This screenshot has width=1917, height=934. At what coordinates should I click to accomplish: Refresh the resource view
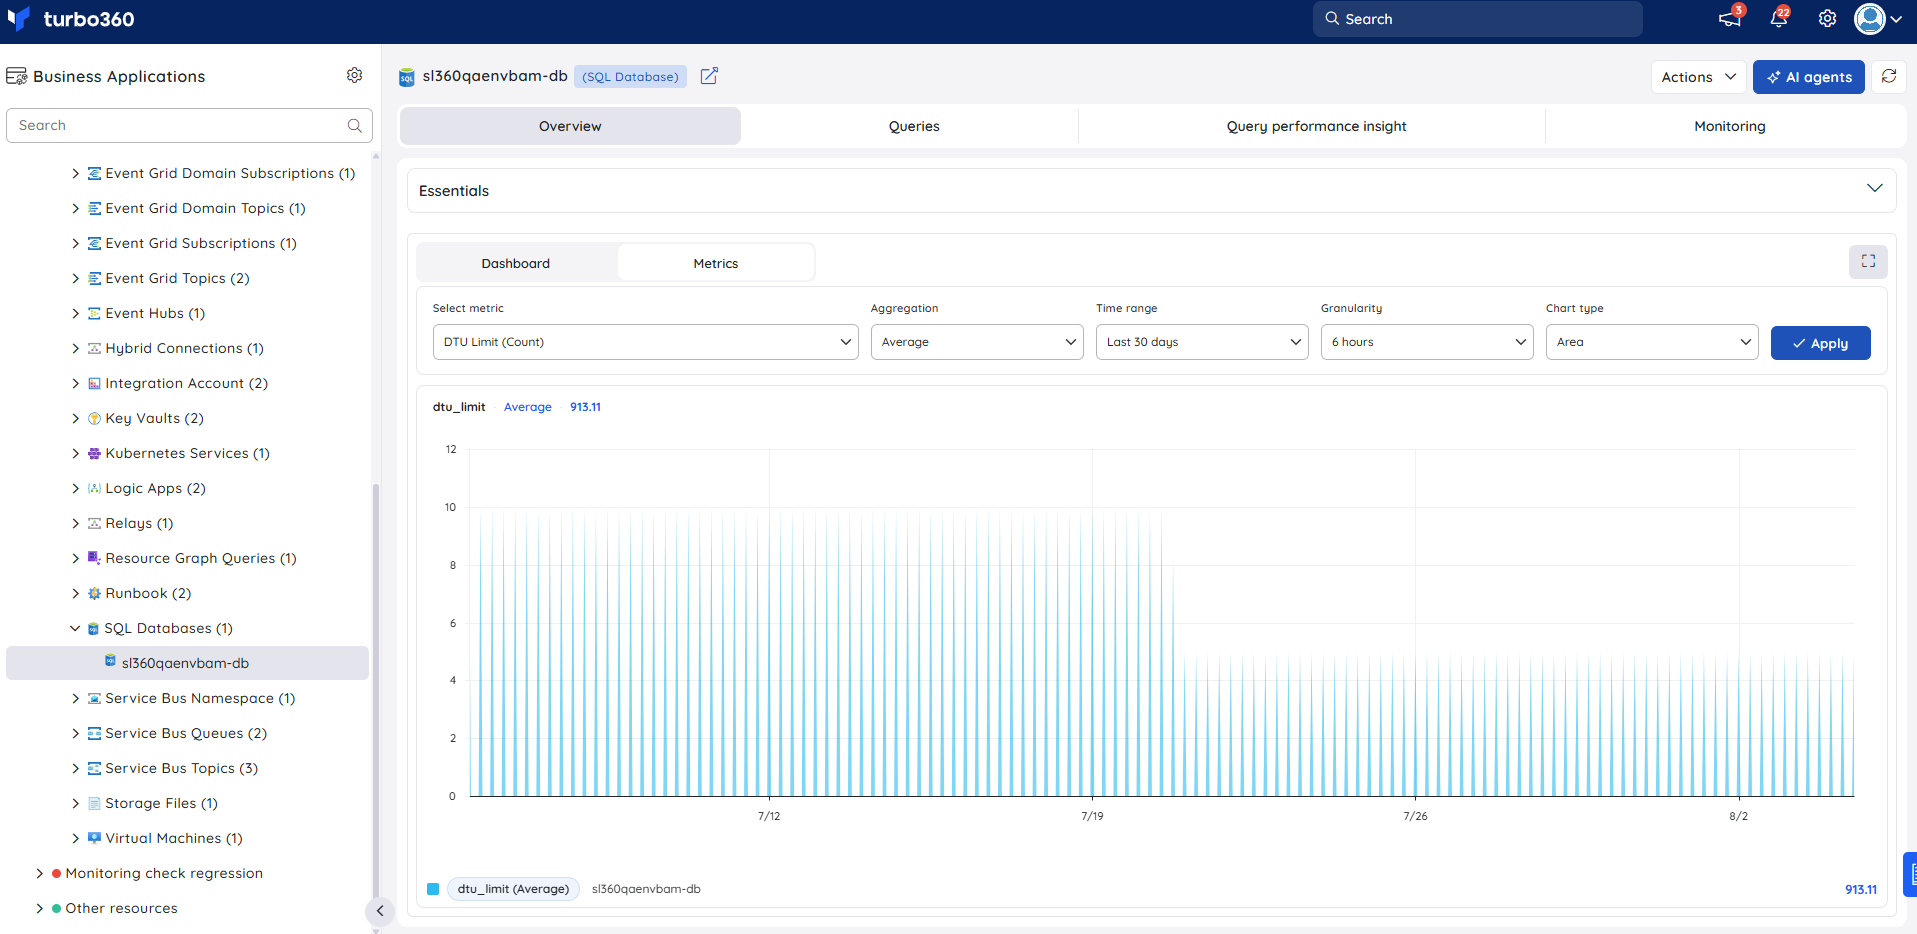click(x=1889, y=77)
